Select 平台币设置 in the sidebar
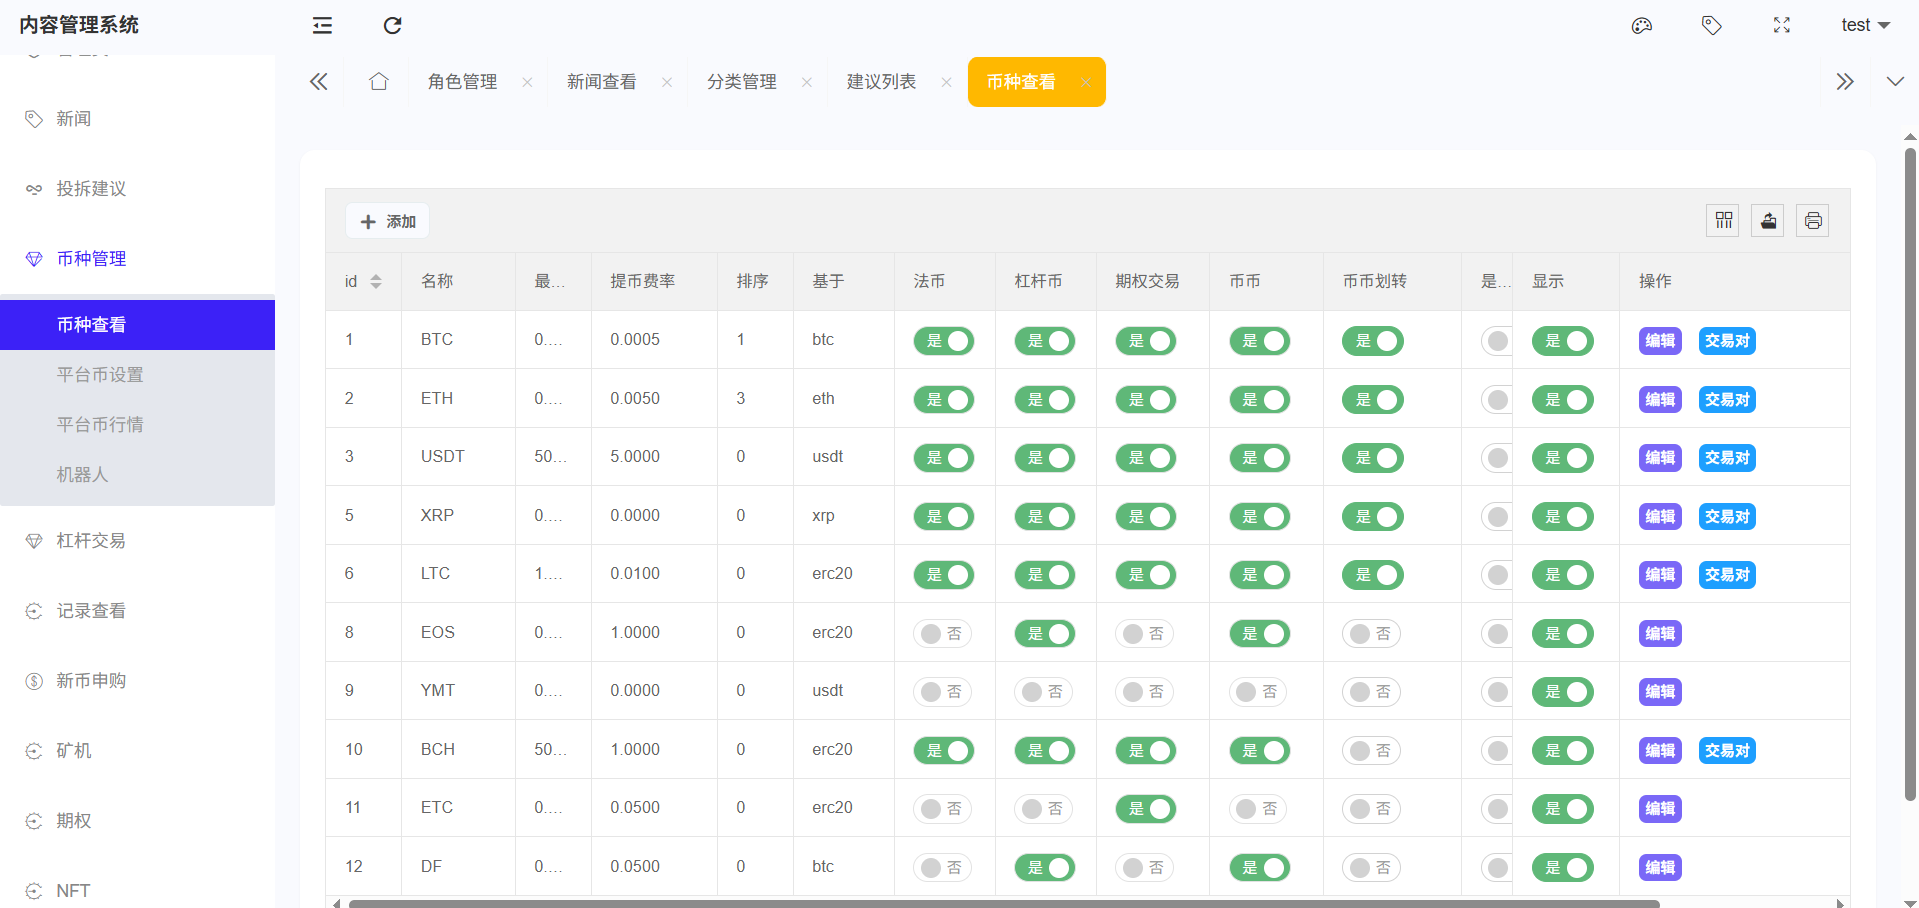1919x908 pixels. 100,375
